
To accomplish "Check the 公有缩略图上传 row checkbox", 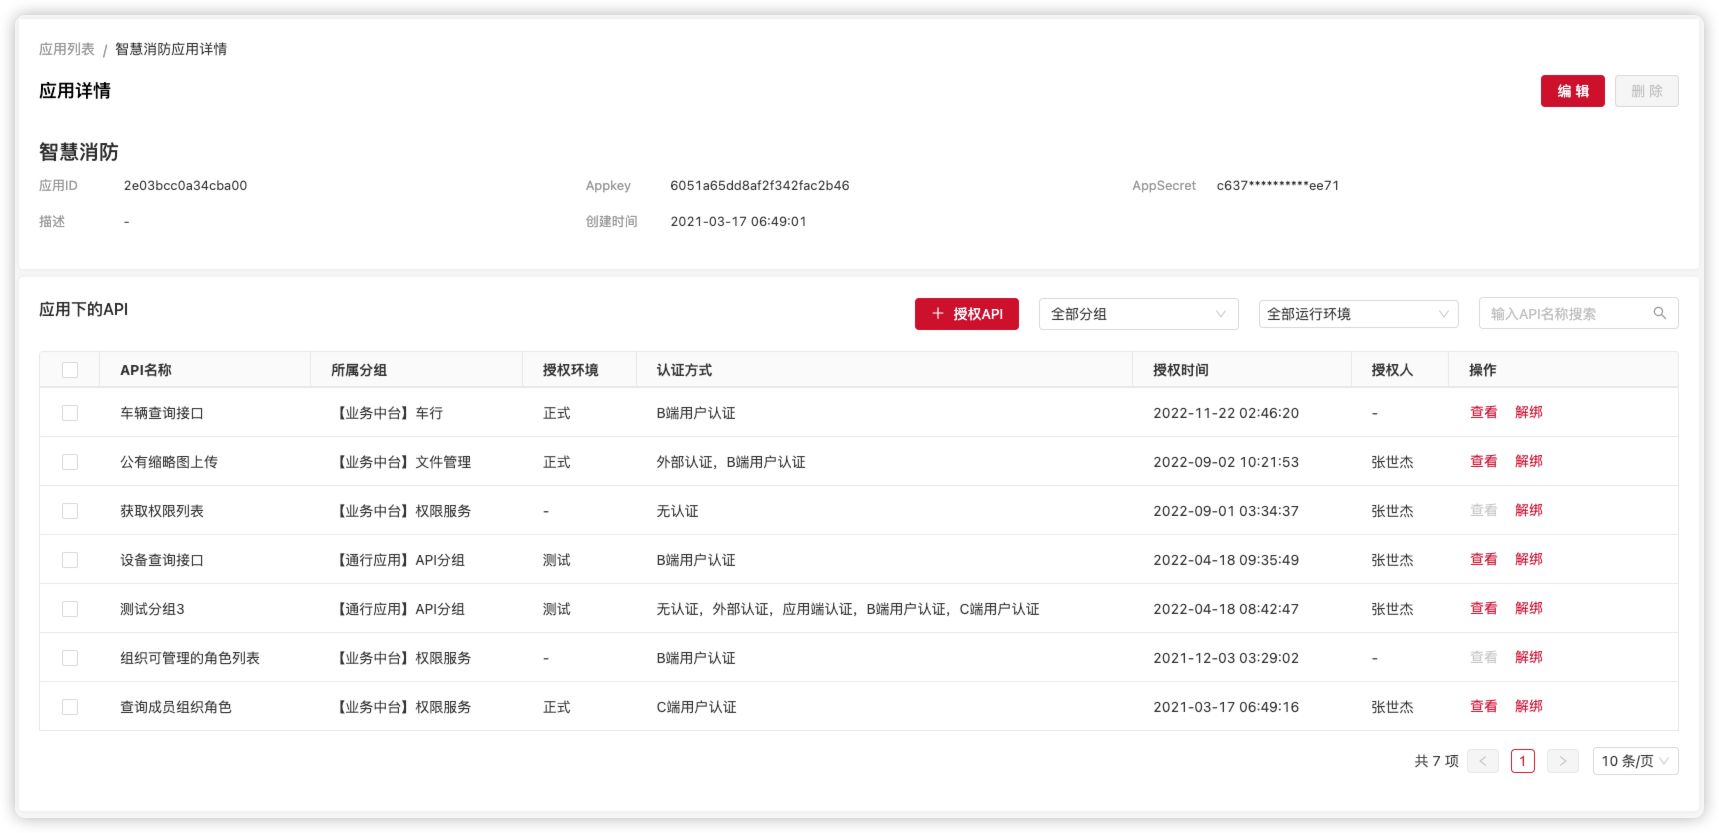I will coord(70,462).
